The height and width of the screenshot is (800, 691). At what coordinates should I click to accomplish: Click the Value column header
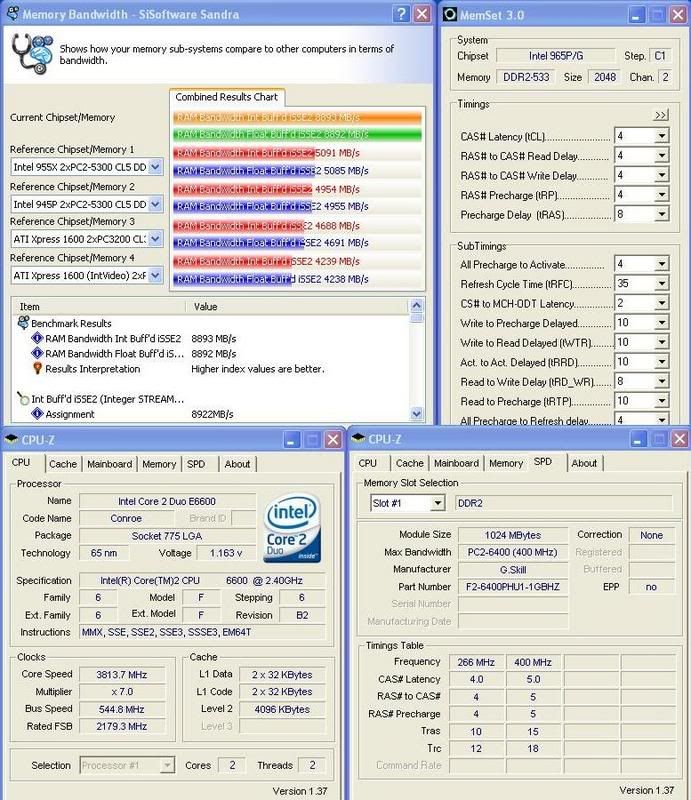click(x=297, y=306)
